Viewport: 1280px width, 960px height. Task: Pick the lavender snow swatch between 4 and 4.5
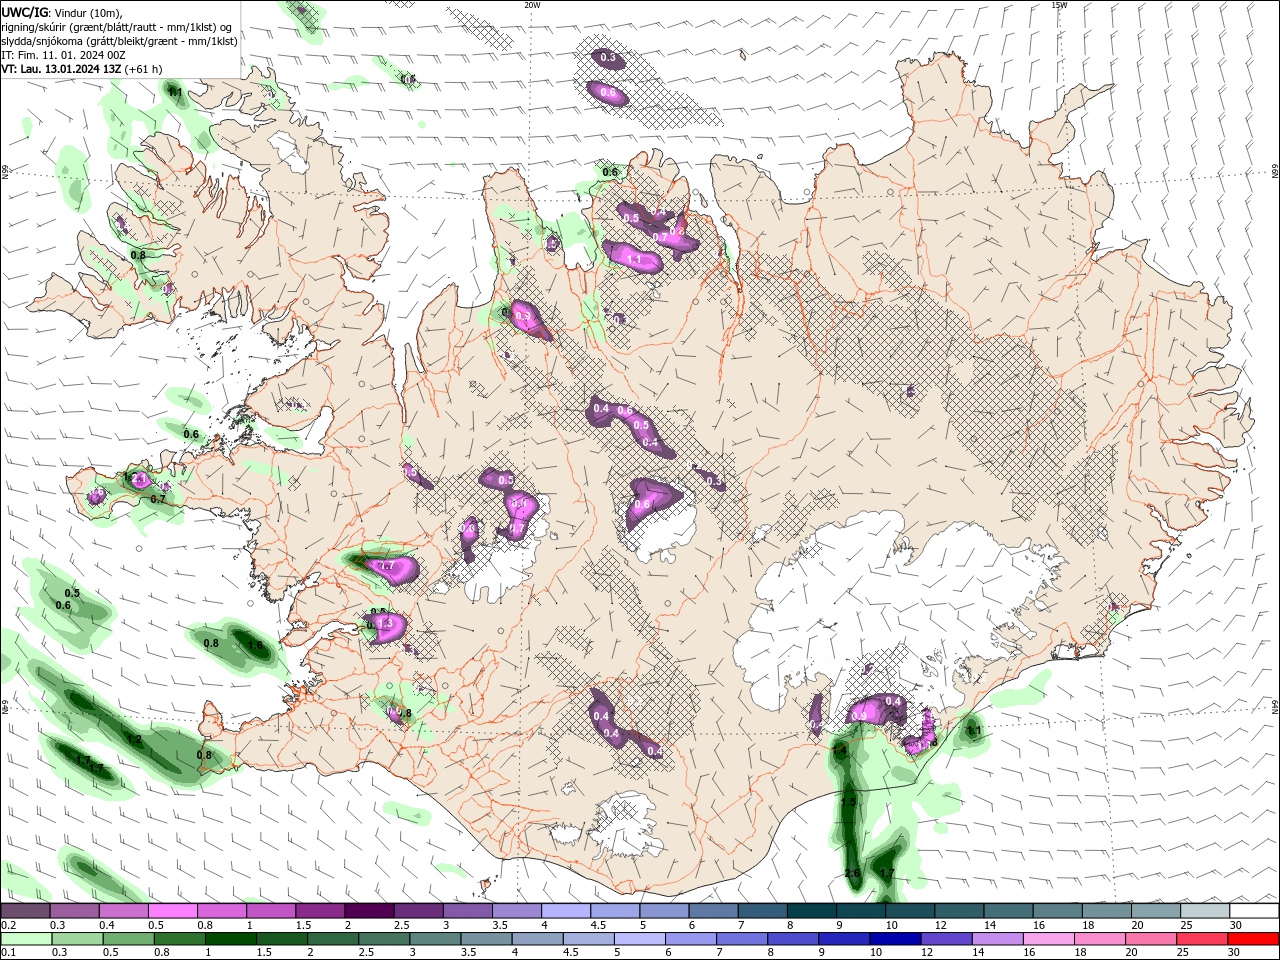[565, 911]
